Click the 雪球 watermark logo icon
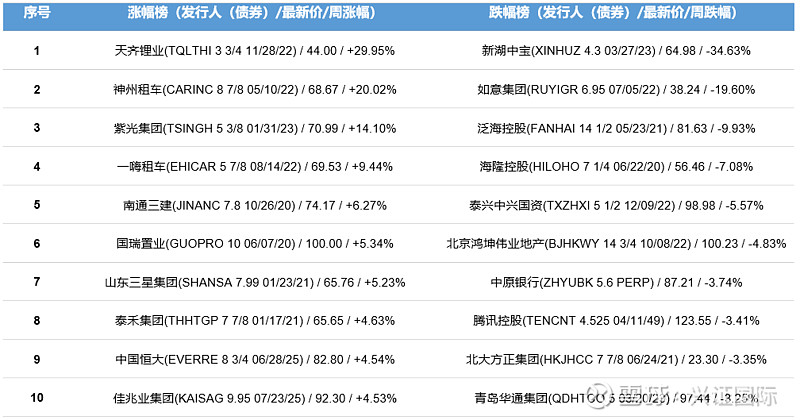 tap(599, 396)
